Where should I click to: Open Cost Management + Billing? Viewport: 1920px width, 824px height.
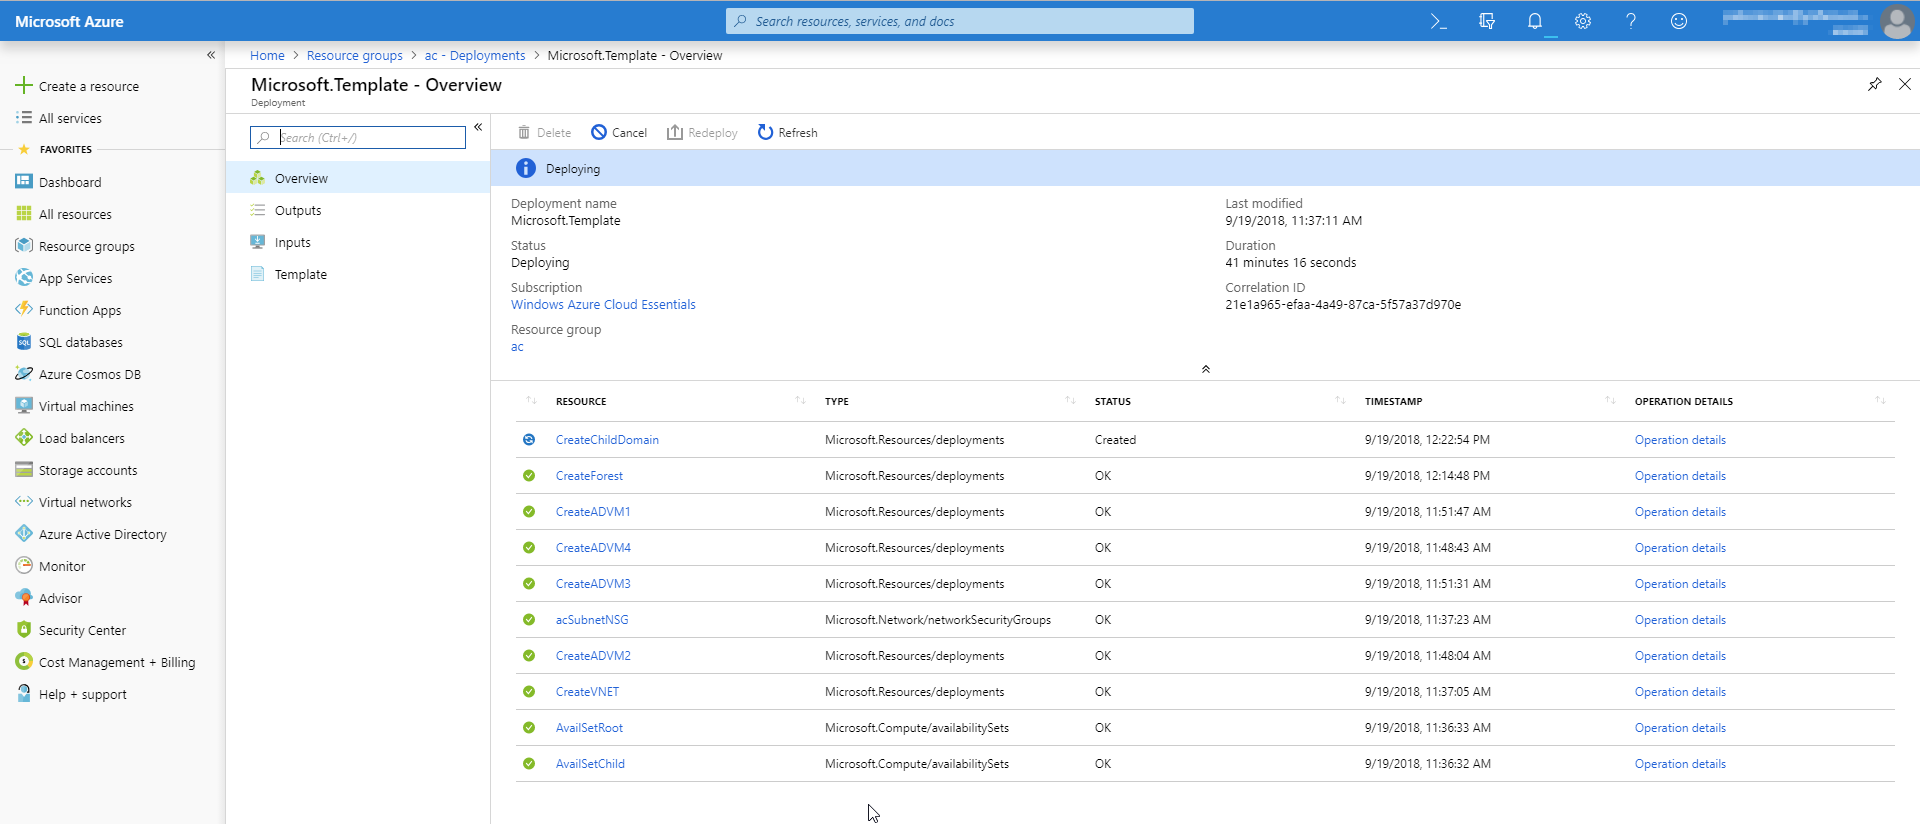pyautogui.click(x=117, y=662)
